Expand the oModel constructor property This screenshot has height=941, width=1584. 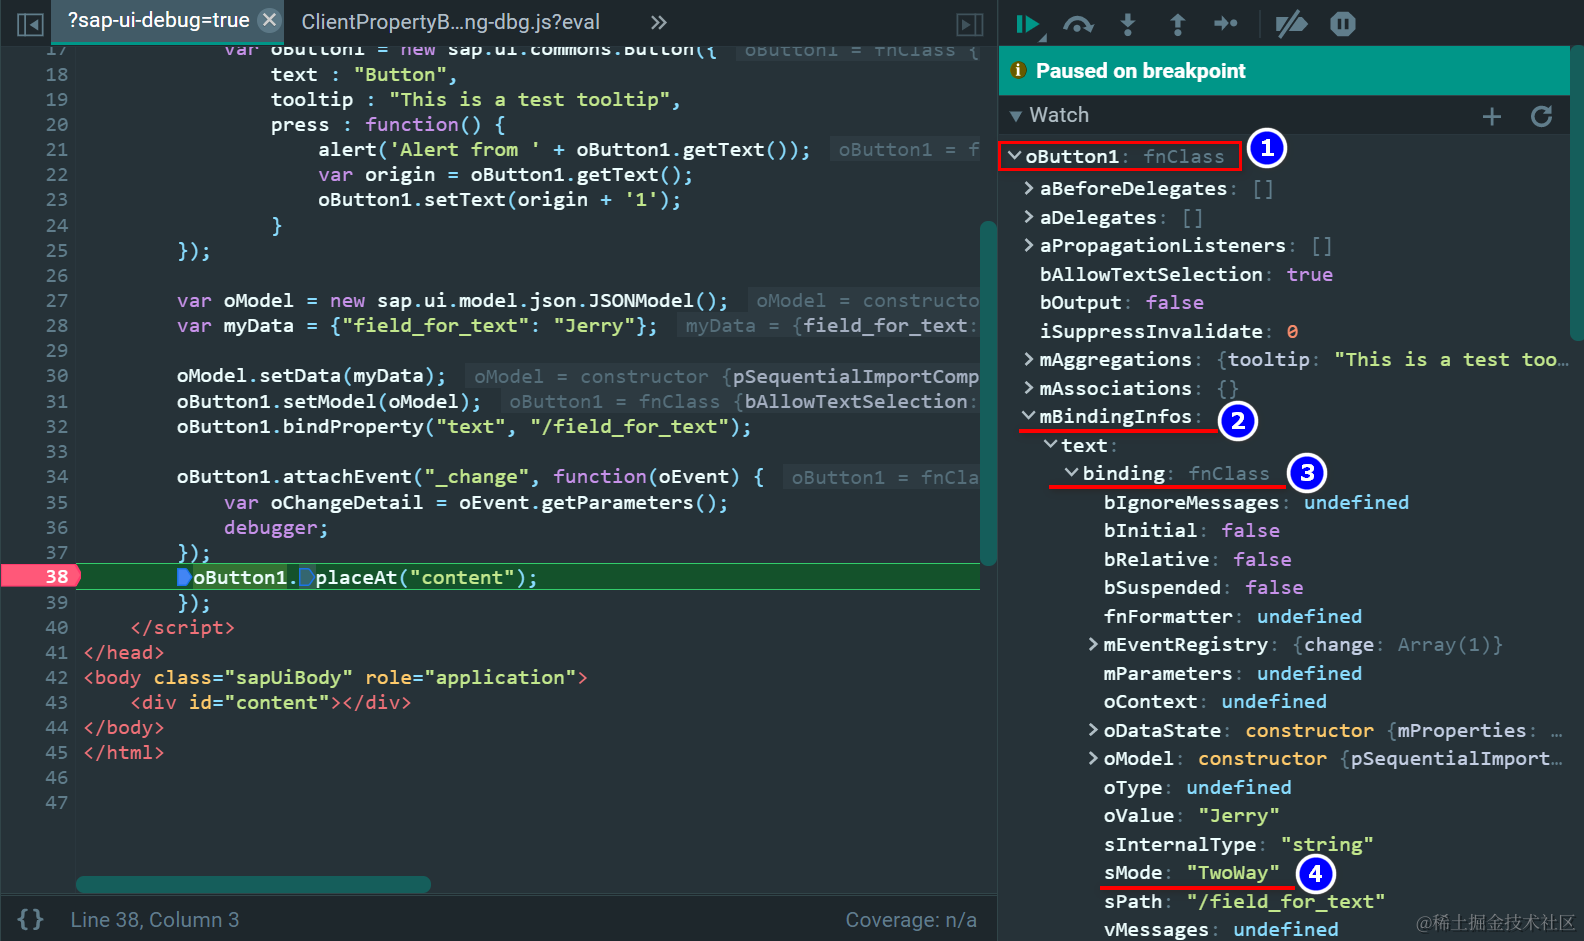pos(1093,759)
